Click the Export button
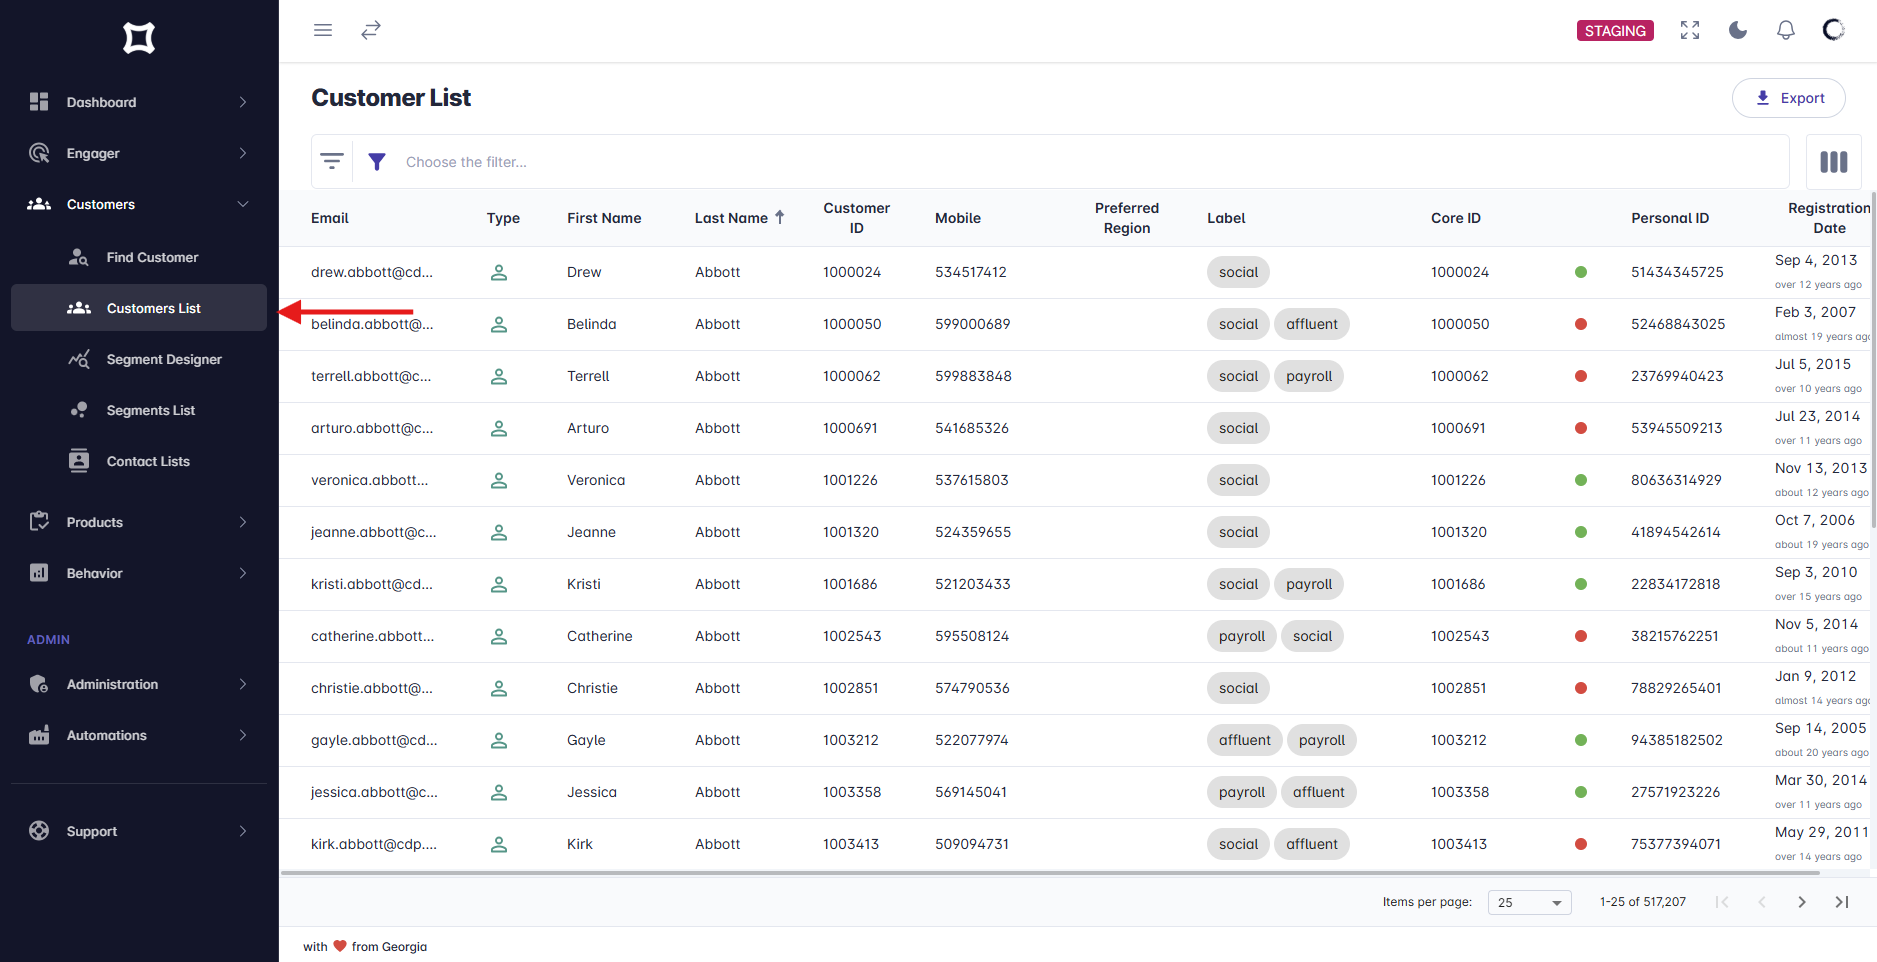The image size is (1877, 962). click(x=1788, y=97)
